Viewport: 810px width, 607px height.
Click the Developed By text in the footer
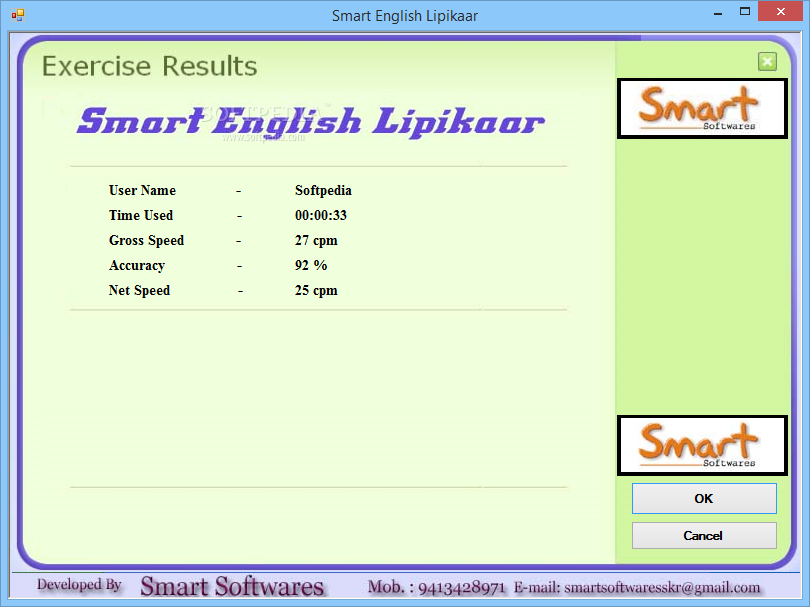click(79, 585)
